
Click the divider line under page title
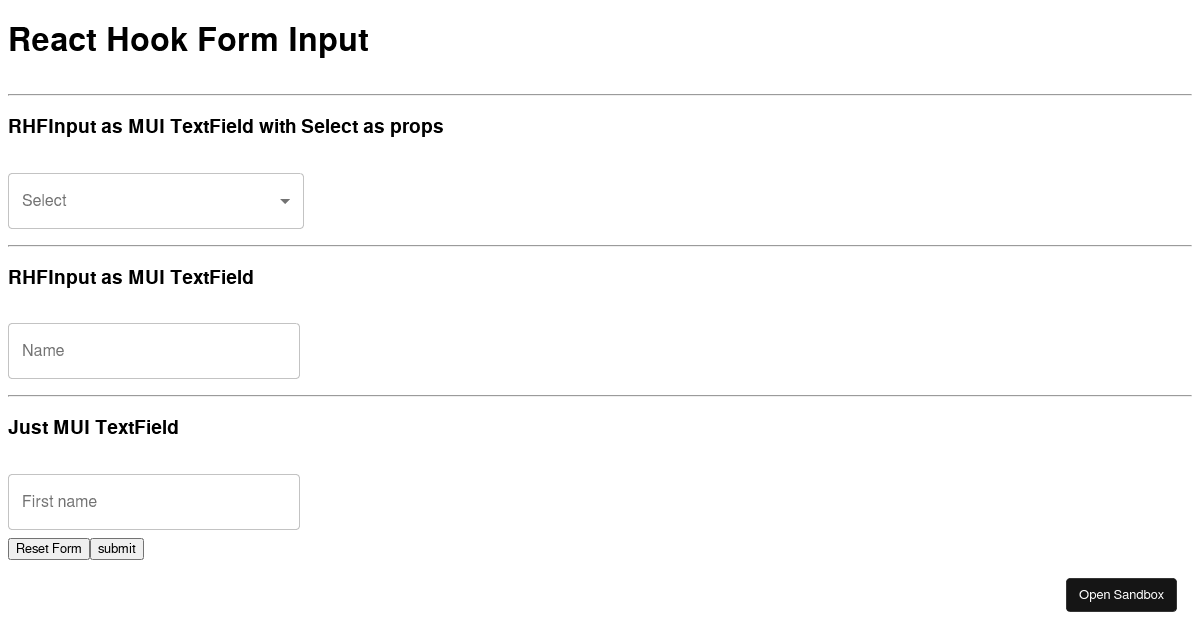(600, 94)
